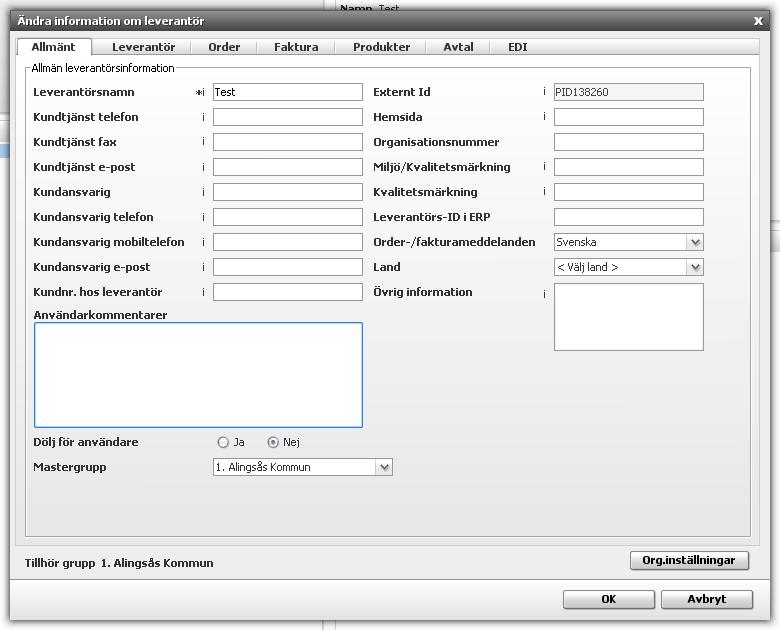Click info icon beside Kundtjänst fax
Viewport: 780px width, 630px height.
pos(203,142)
